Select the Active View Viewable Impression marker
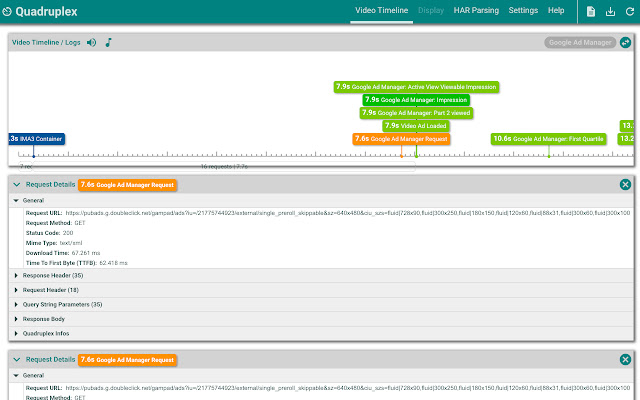This screenshot has width=640, height=400. [x=416, y=87]
